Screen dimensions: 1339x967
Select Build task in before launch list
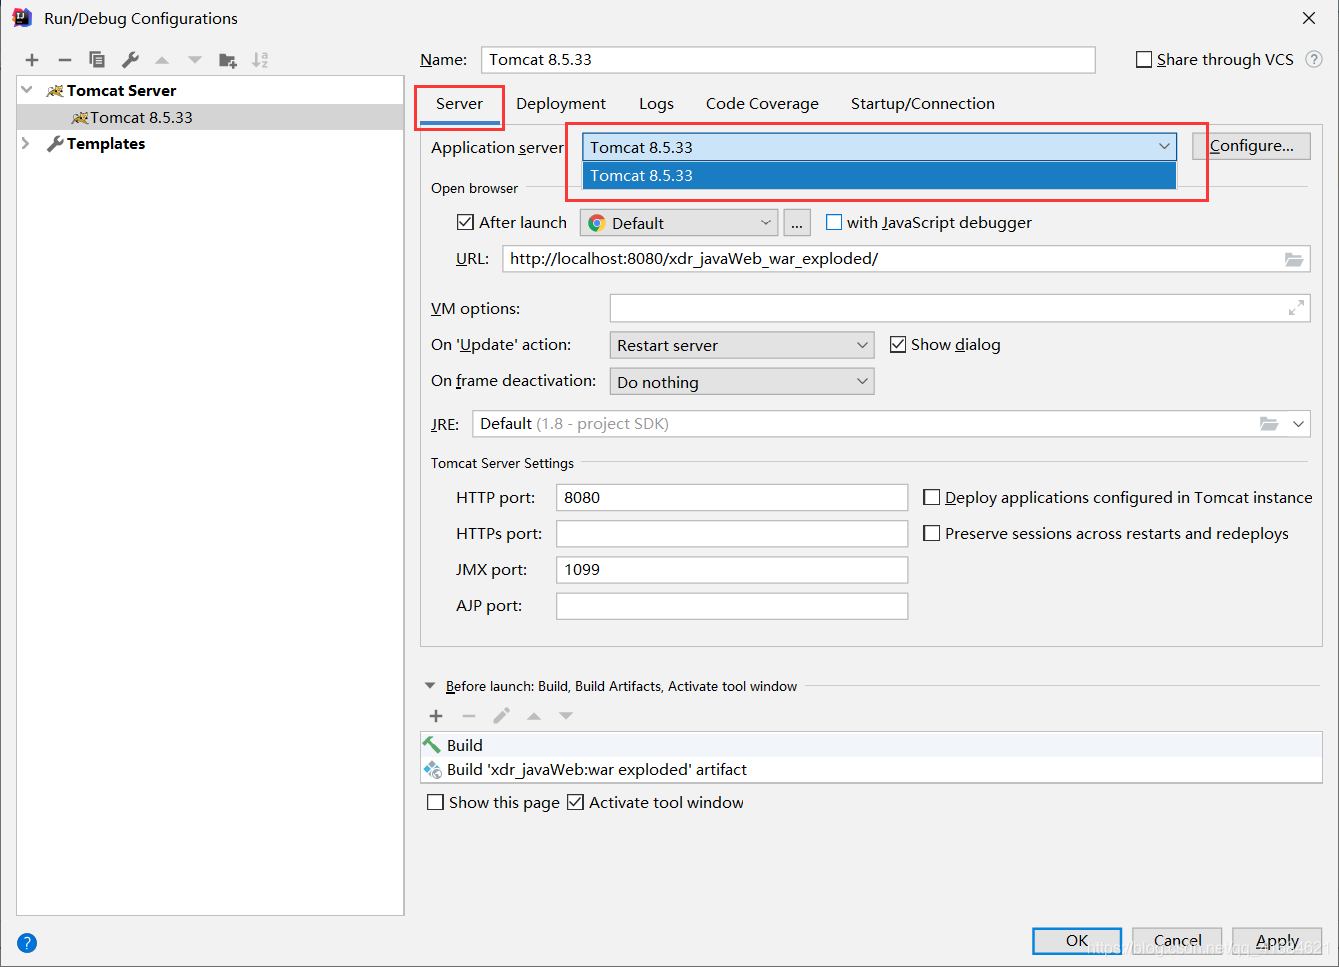coord(871,745)
